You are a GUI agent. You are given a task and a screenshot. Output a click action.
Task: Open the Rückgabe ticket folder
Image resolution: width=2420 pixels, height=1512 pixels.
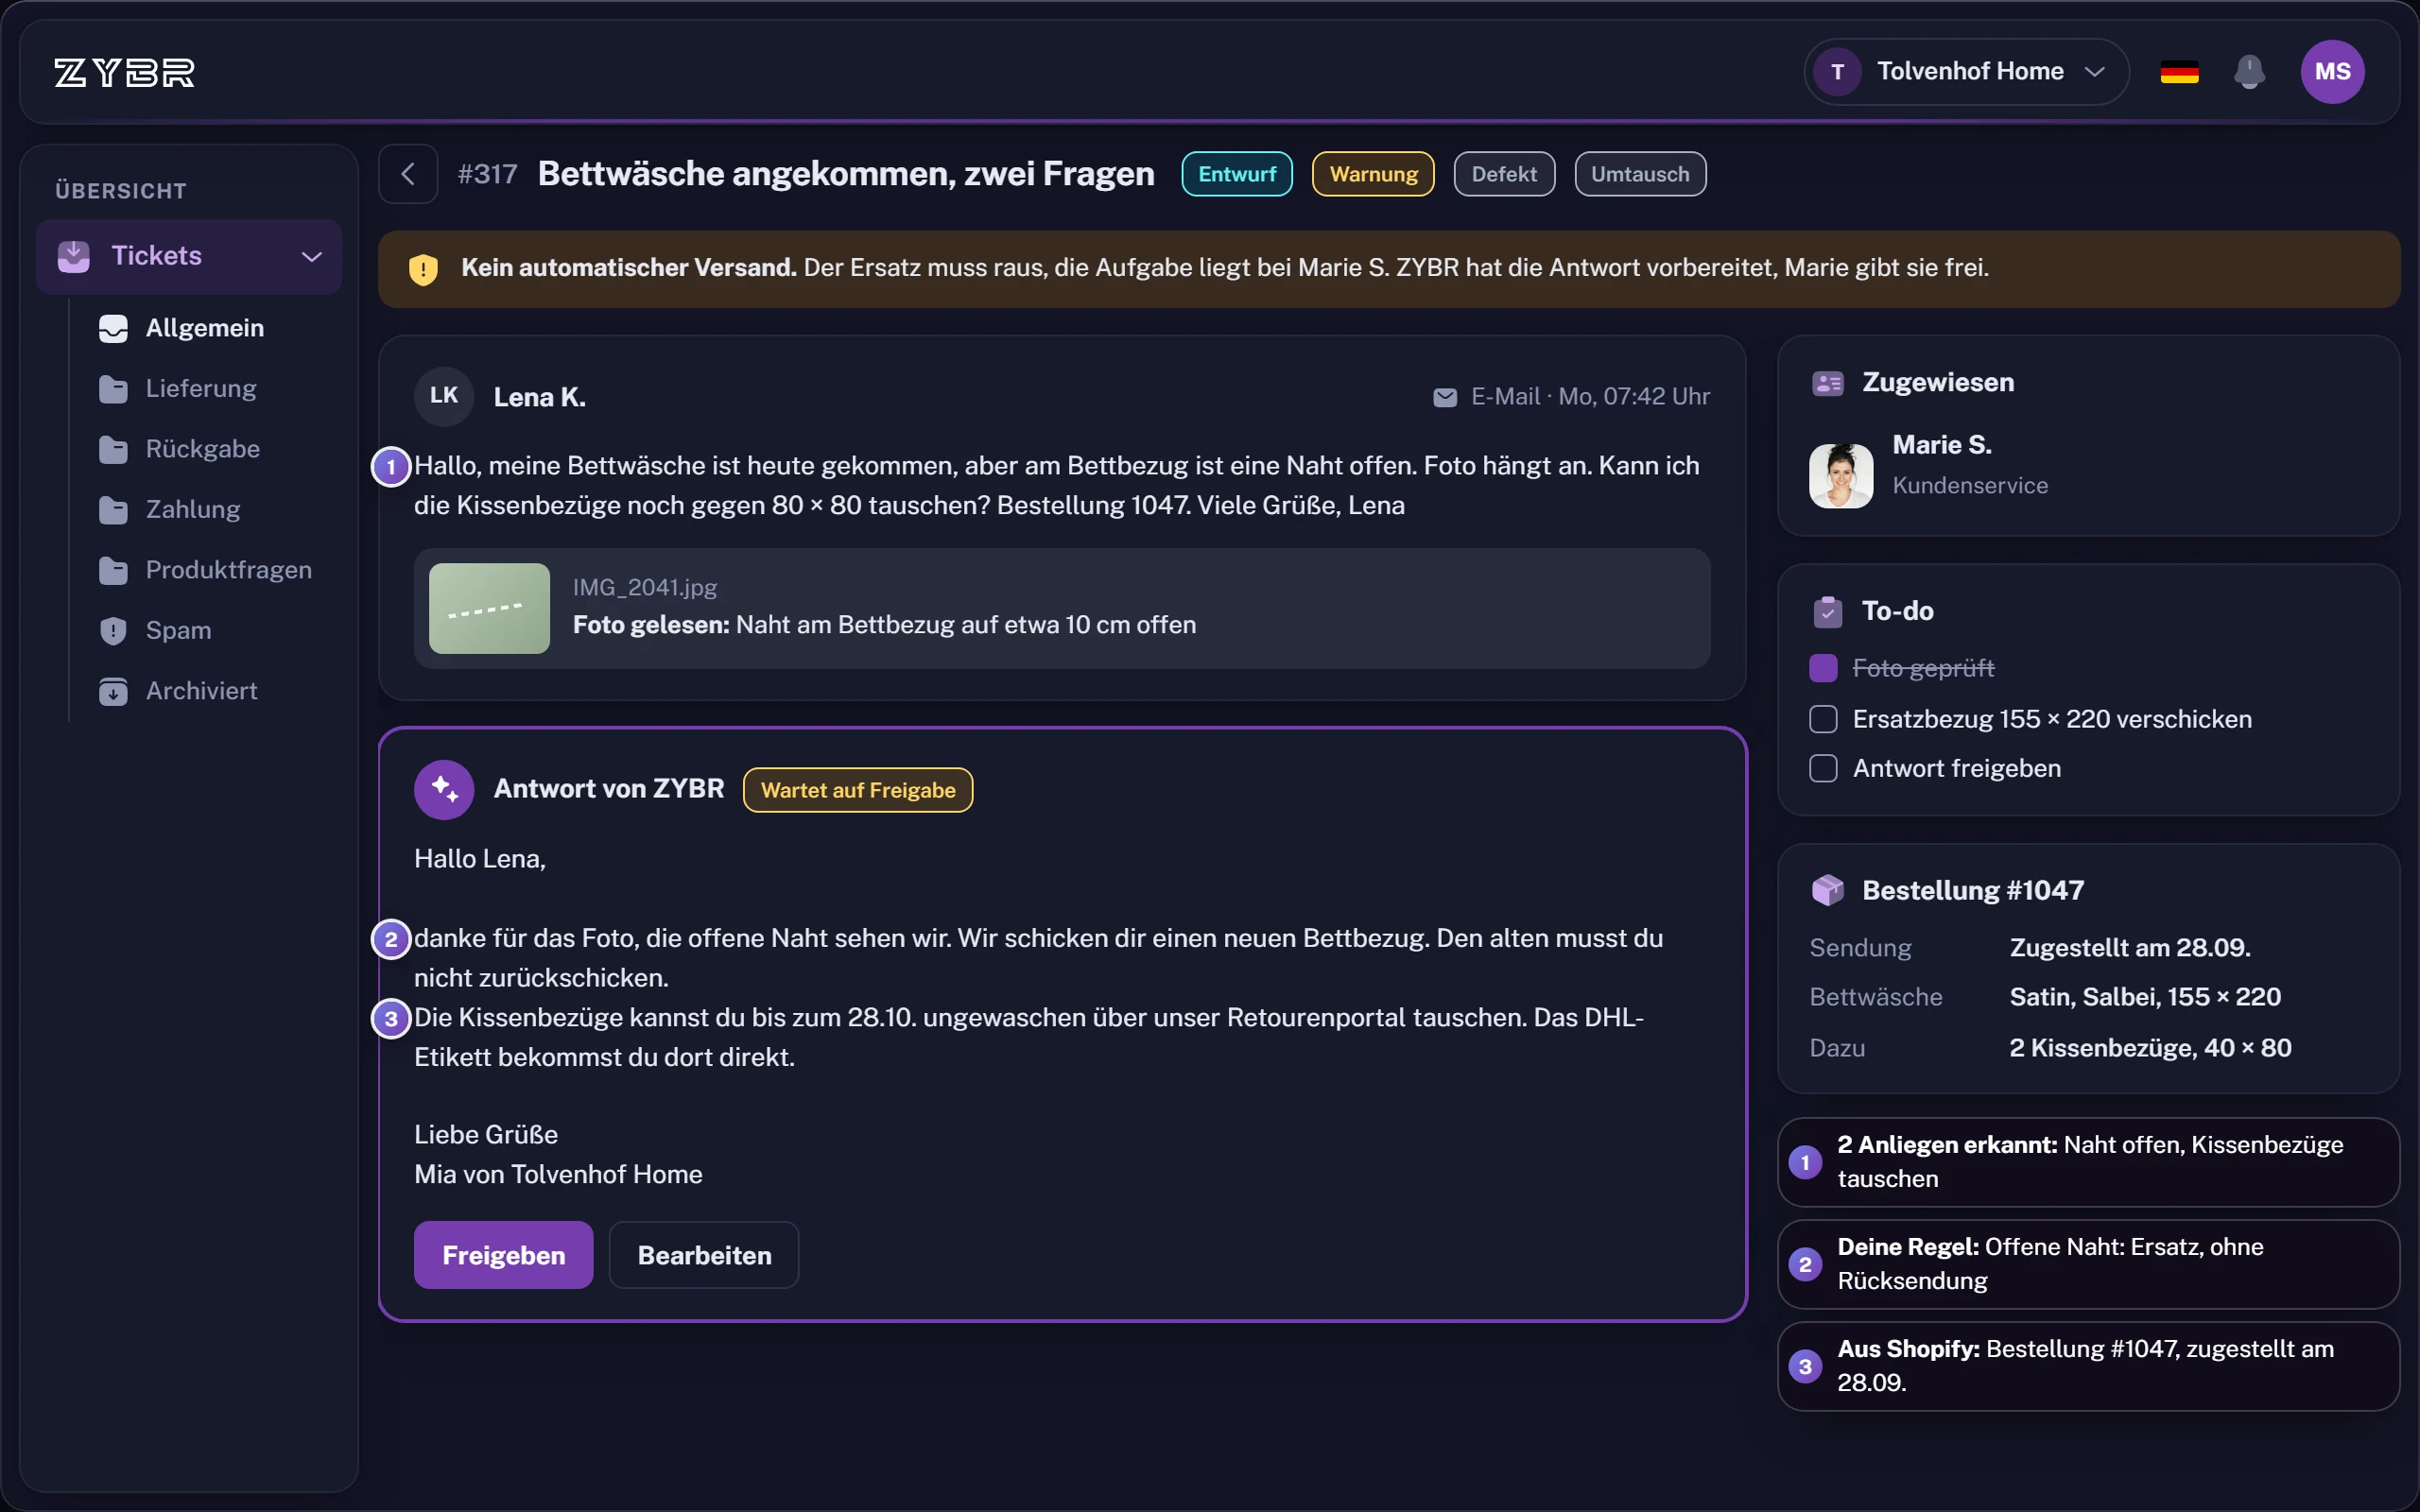coord(202,449)
